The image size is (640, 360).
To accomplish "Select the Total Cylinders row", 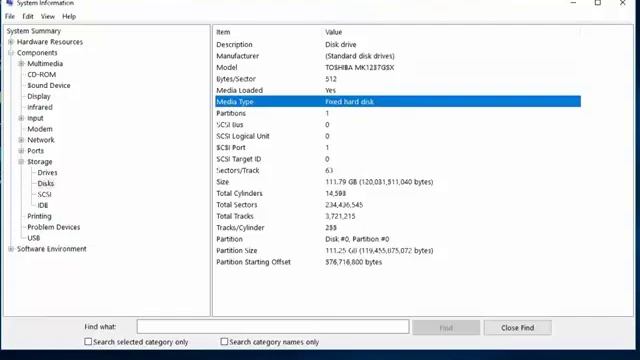I will [398, 193].
